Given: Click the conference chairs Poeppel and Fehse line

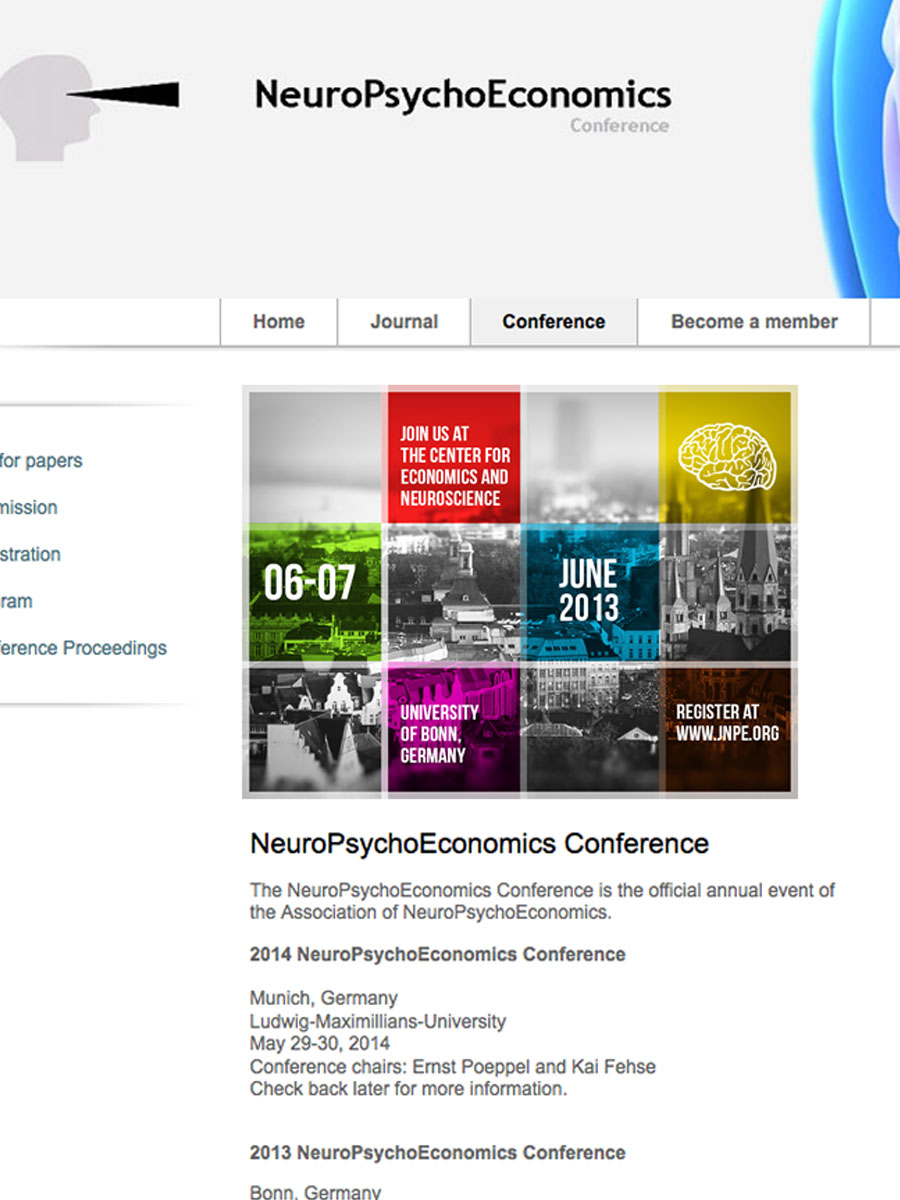Looking at the screenshot, I should click(x=453, y=1067).
